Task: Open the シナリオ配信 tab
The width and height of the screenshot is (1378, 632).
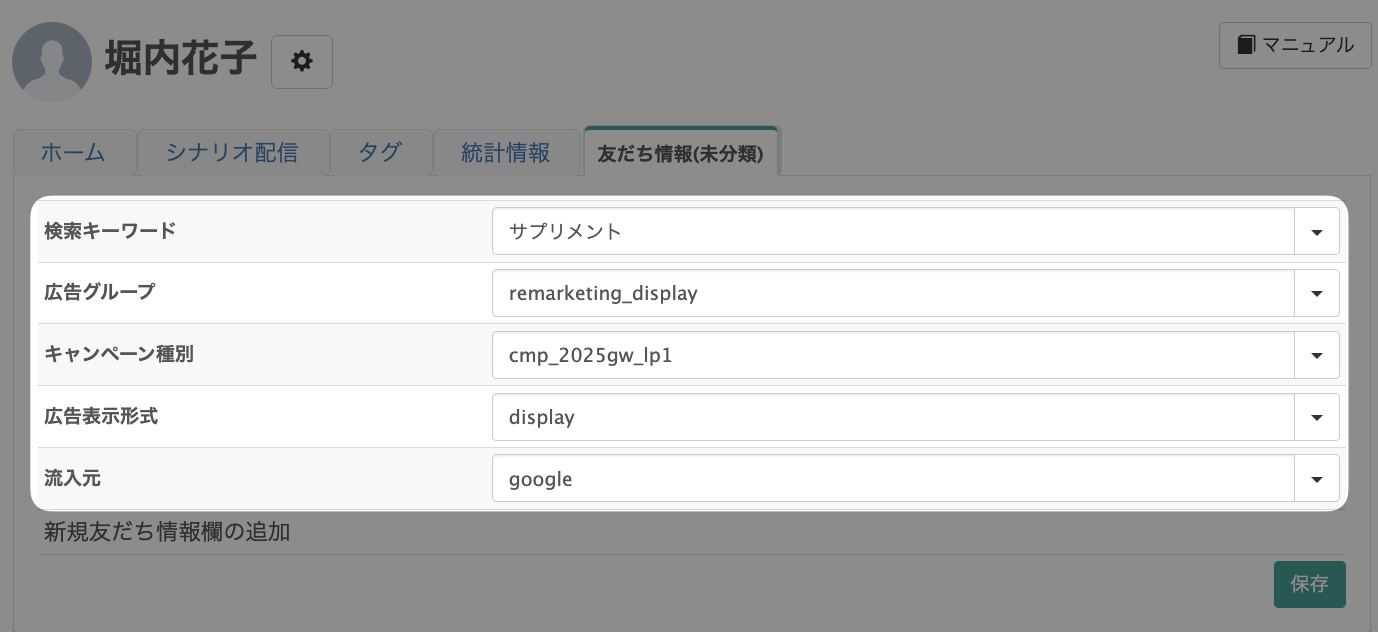Action: pos(232,153)
